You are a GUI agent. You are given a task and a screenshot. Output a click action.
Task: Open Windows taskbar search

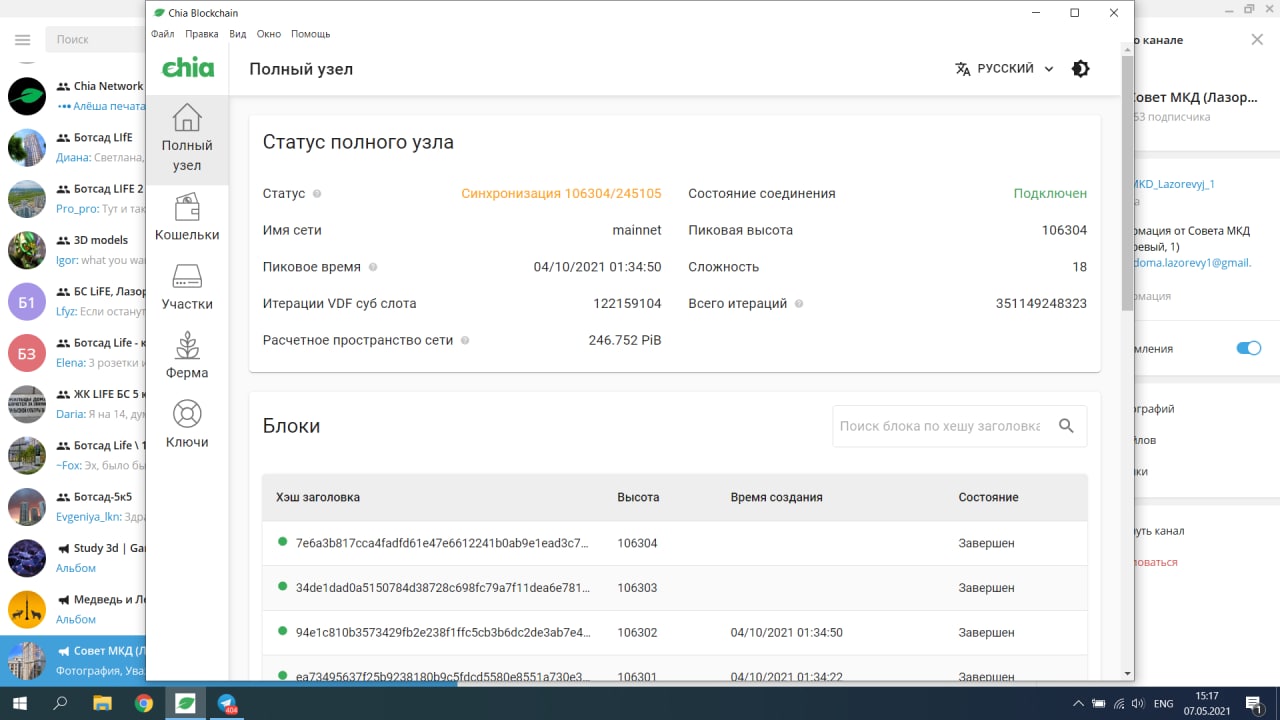(x=60, y=703)
